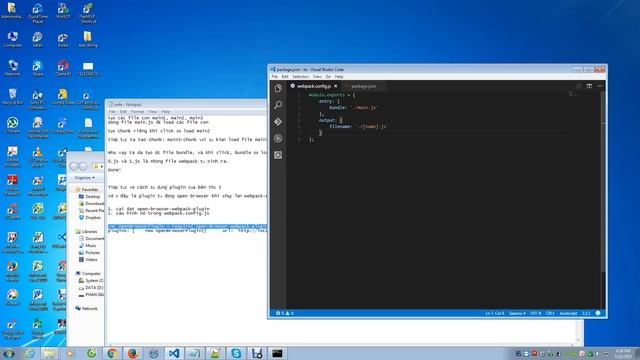Open the Explorer view in VS Code
Screen dimensions: 640x360
tap(278, 88)
